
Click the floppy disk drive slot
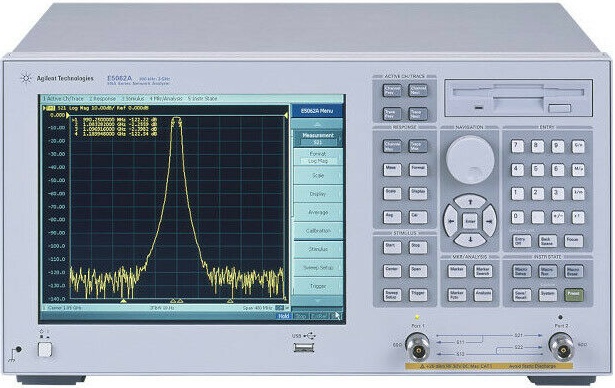pos(518,93)
